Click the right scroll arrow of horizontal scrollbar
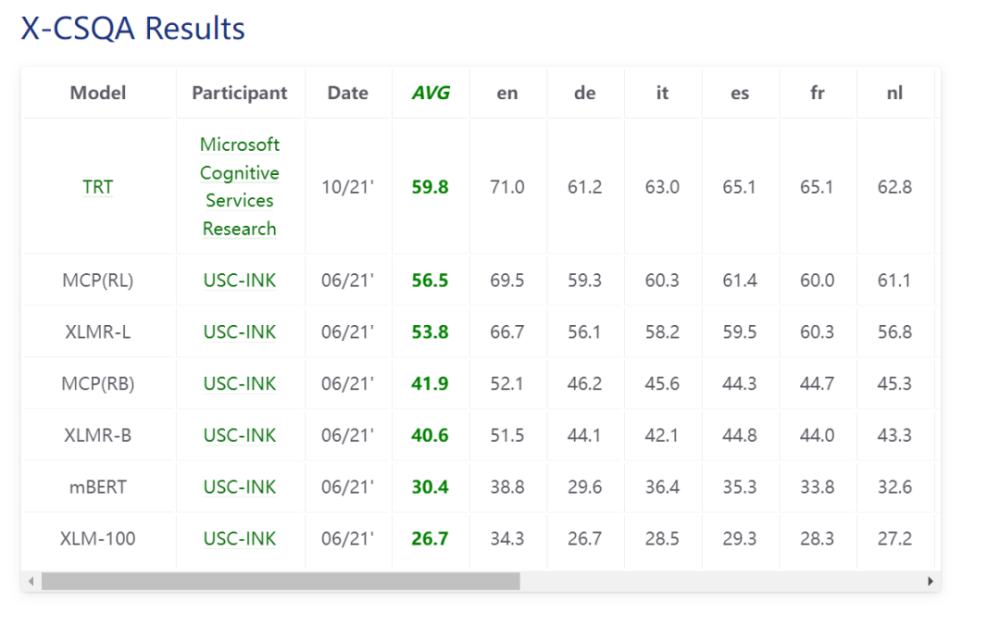 [x=930, y=581]
